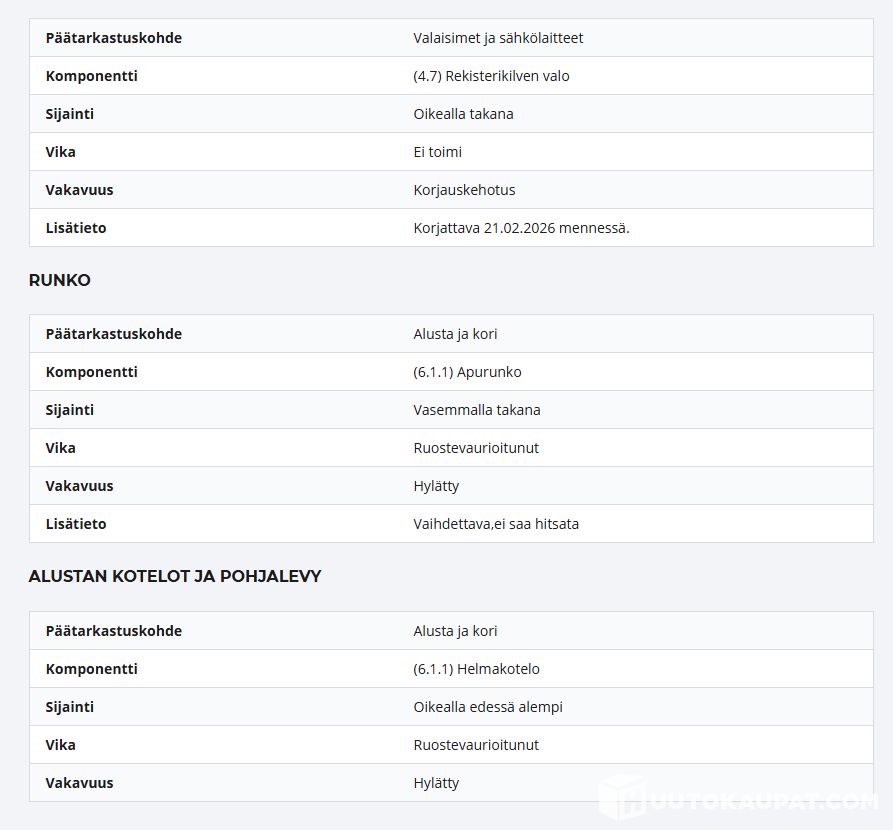This screenshot has width=893, height=830.
Task: Click '(6.1.1) Helmakotelo' component value
Action: pyautogui.click(x=476, y=669)
